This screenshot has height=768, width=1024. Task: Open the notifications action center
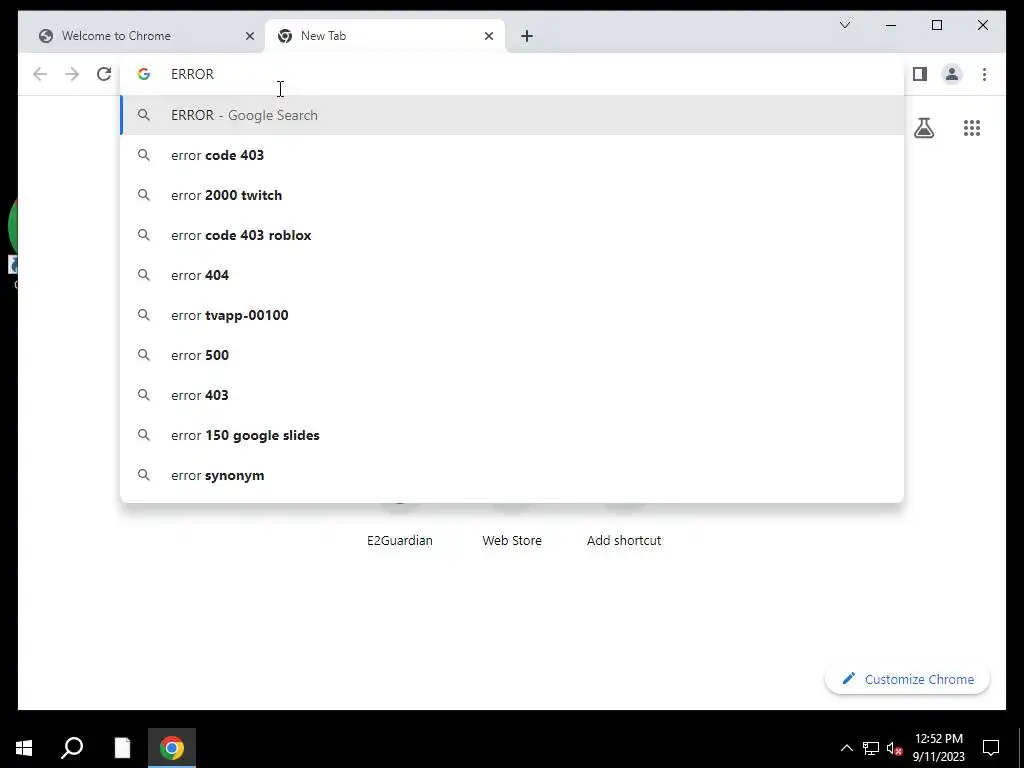point(991,748)
